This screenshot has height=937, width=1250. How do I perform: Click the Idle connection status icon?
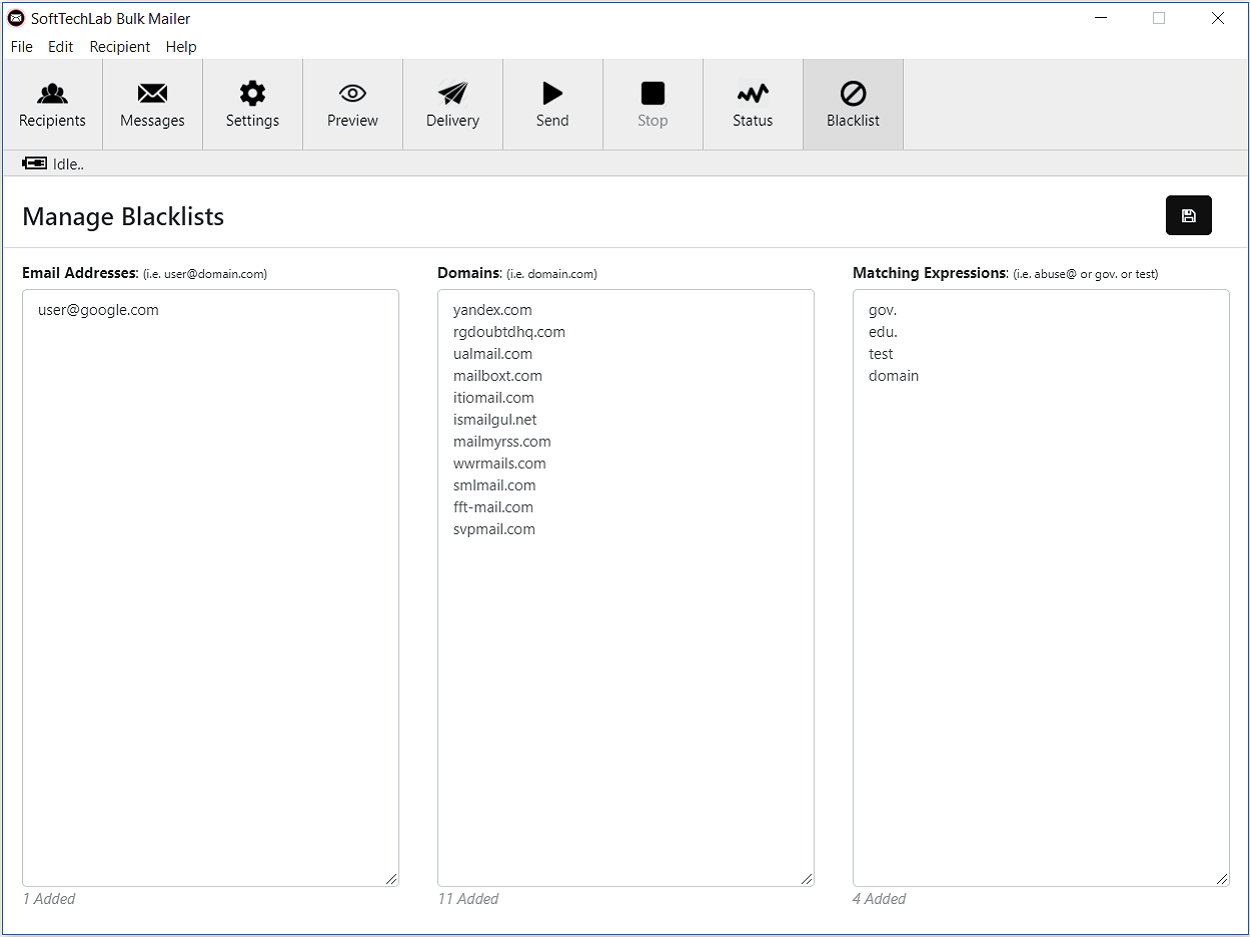click(35, 163)
